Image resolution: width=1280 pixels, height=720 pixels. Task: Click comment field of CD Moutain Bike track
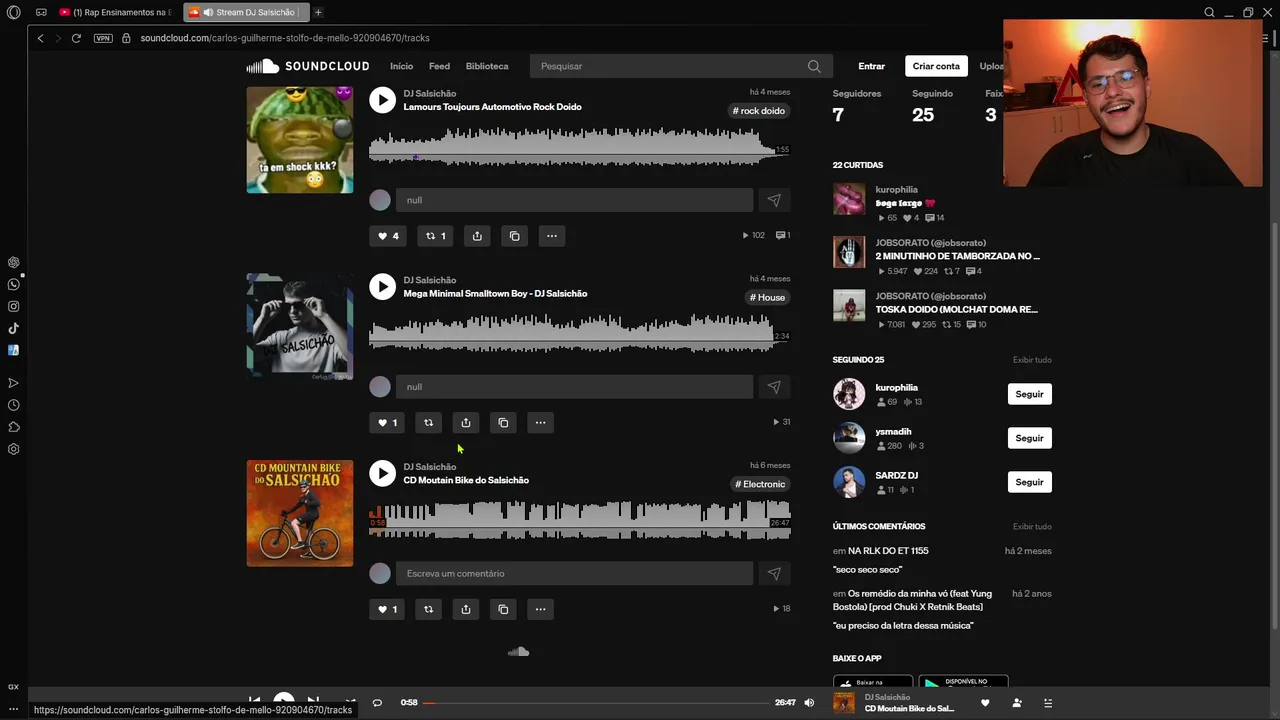click(x=574, y=574)
